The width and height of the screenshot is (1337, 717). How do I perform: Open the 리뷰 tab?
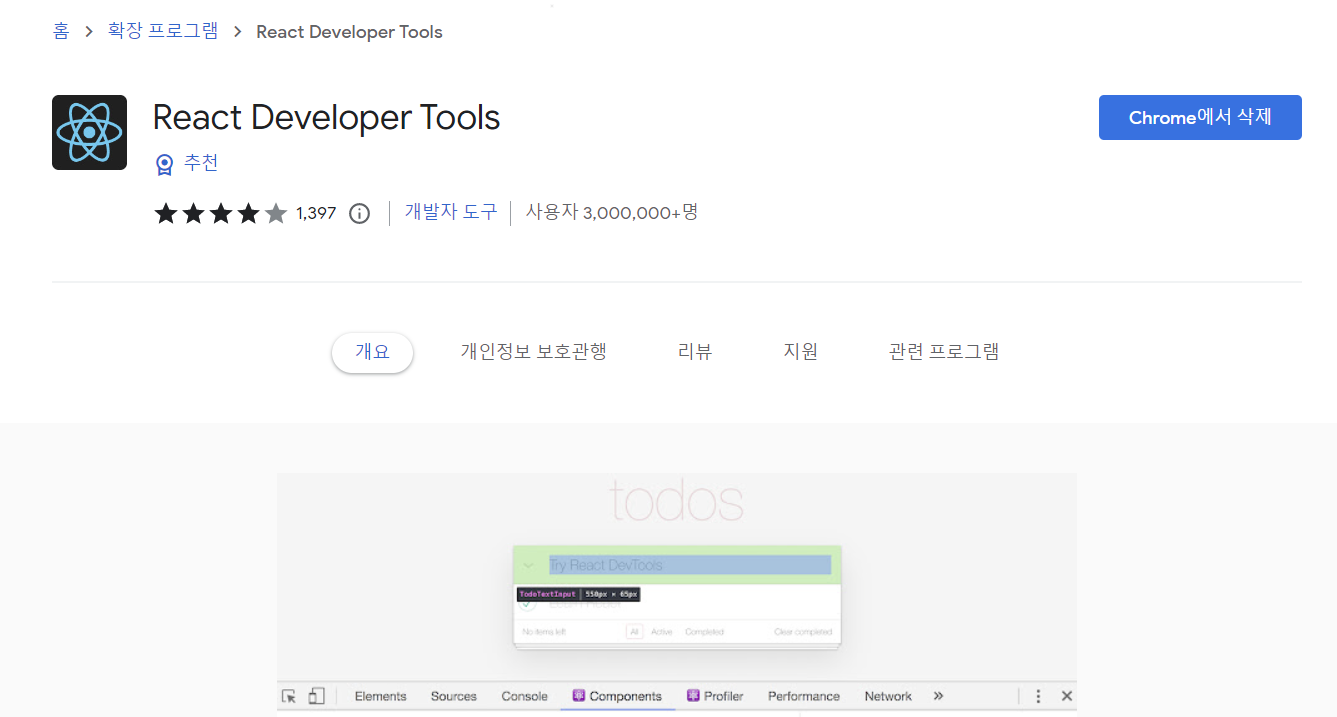(x=695, y=352)
